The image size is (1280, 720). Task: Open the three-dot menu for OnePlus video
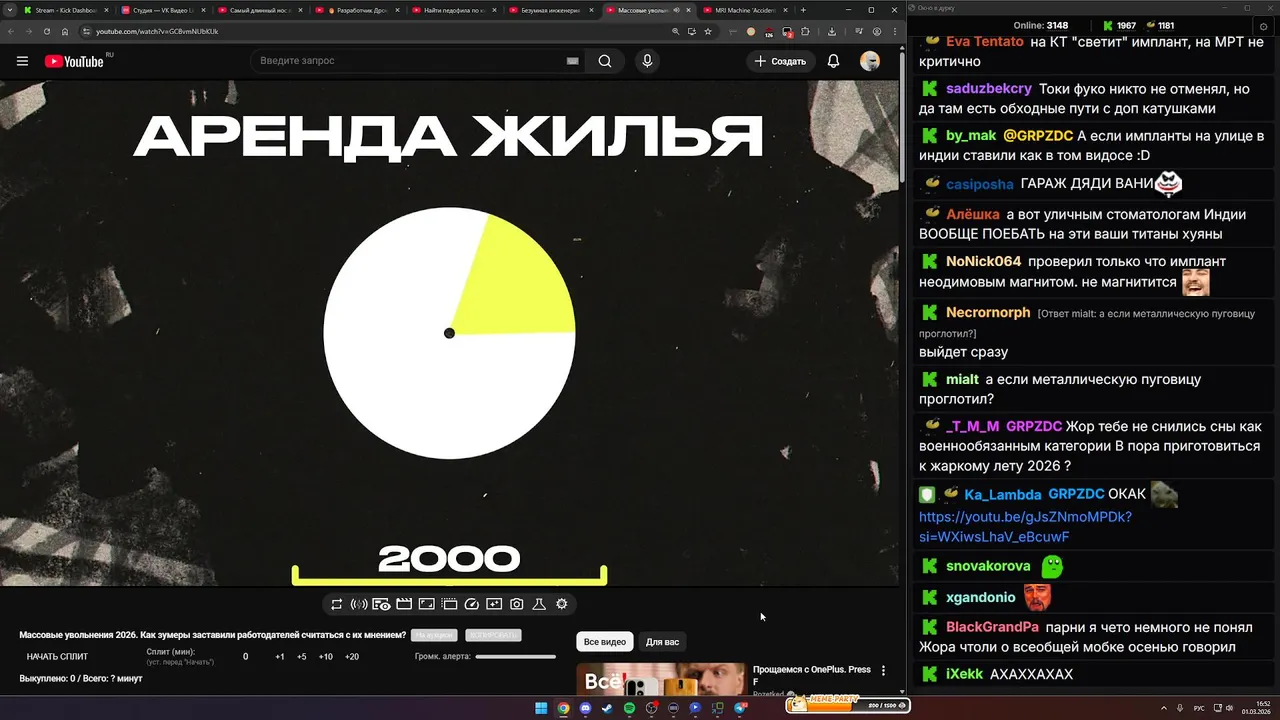point(883,671)
